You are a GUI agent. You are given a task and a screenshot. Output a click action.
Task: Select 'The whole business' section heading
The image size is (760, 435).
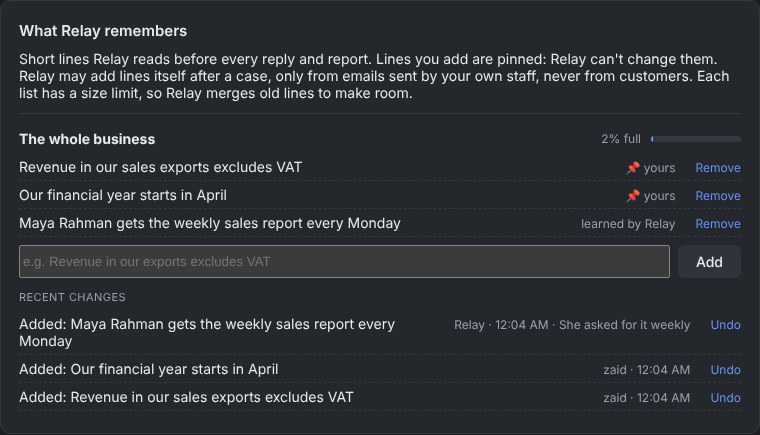[87, 139]
